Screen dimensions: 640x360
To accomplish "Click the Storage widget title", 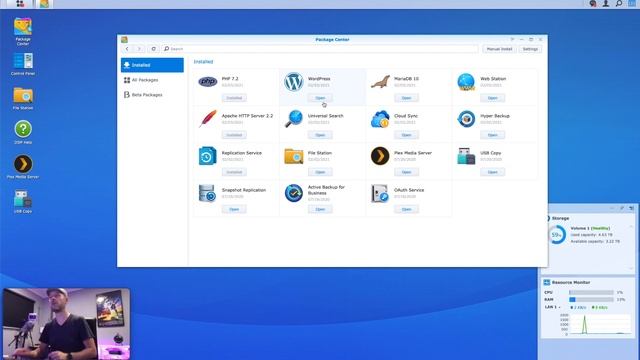I will pyautogui.click(x=560, y=218).
